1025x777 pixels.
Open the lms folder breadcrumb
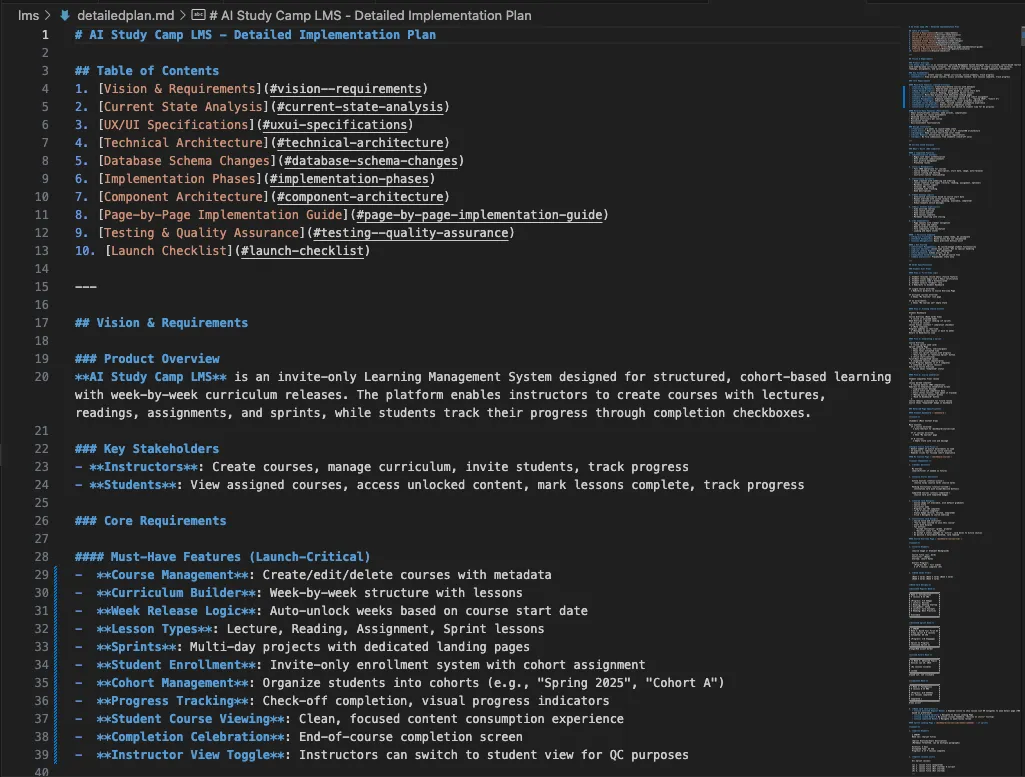click(x=28, y=16)
